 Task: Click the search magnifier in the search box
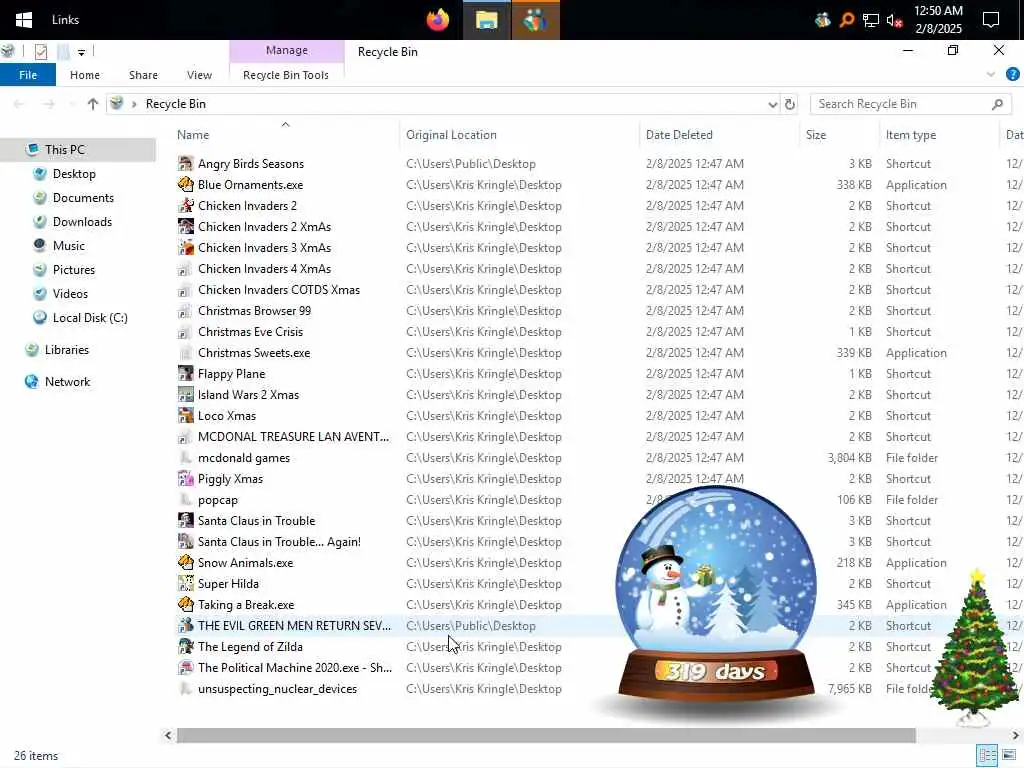(x=997, y=104)
